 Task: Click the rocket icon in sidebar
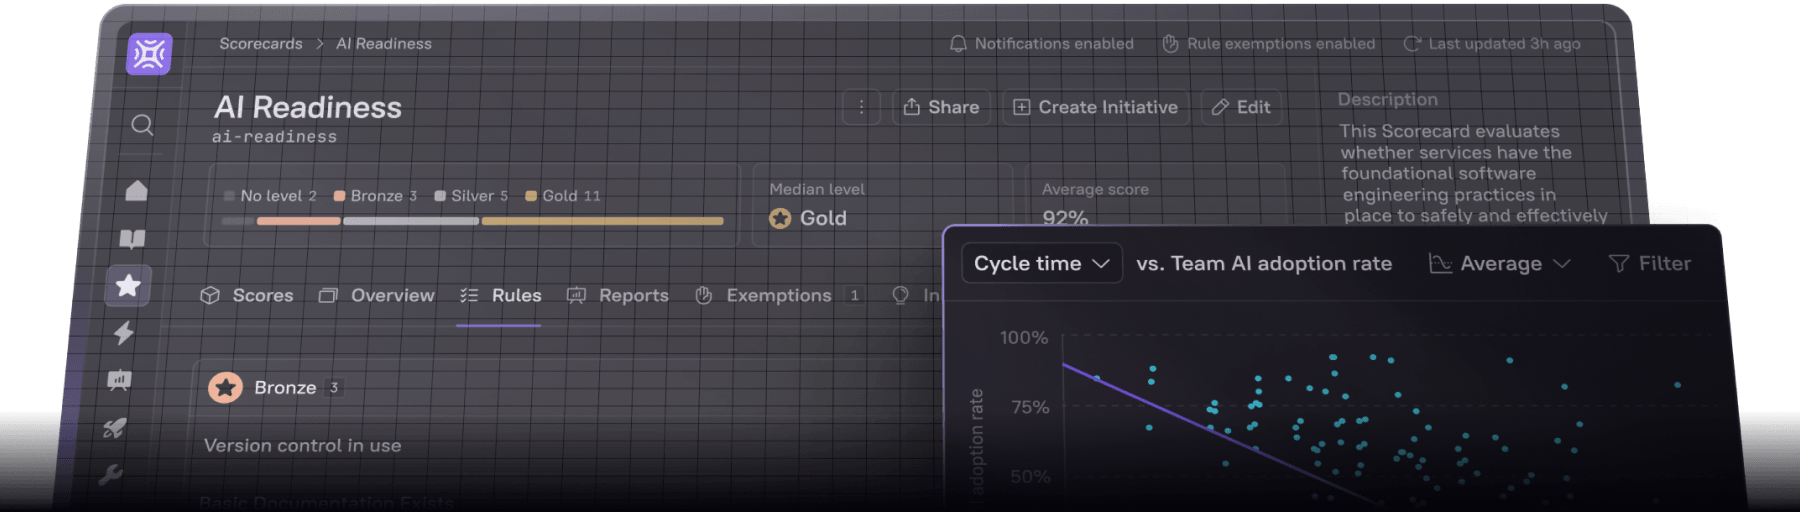click(x=115, y=428)
